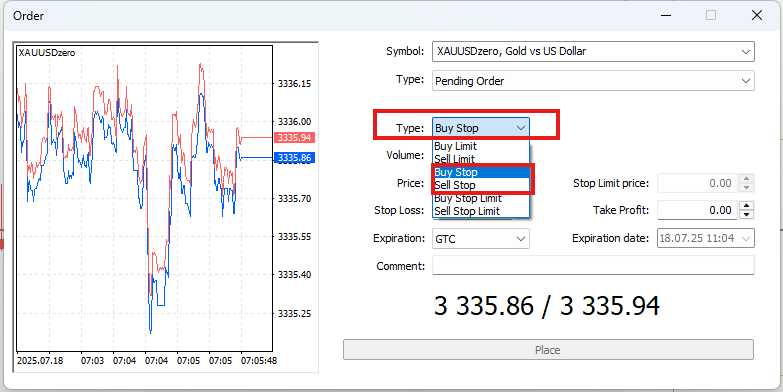Expand the Symbol XAUUSDzero dropdown
The image size is (783, 392).
593,51
